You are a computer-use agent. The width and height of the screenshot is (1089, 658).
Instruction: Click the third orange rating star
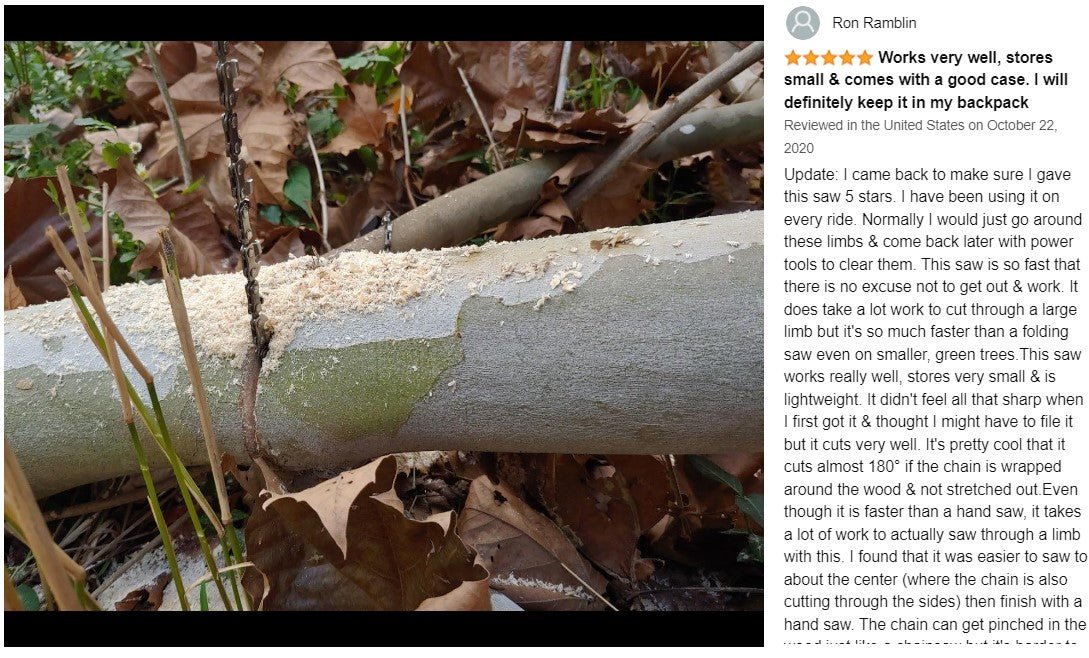click(829, 58)
